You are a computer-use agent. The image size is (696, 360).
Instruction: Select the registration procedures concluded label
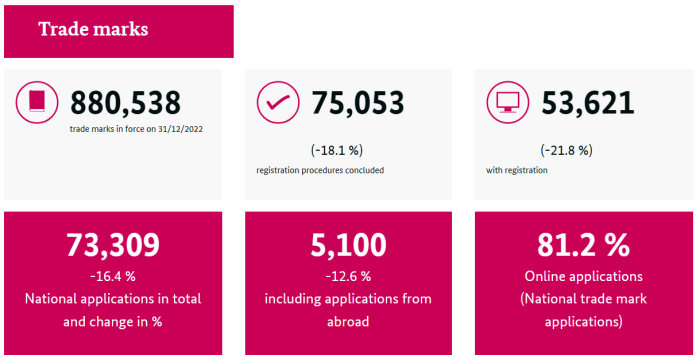pyautogui.click(x=320, y=170)
